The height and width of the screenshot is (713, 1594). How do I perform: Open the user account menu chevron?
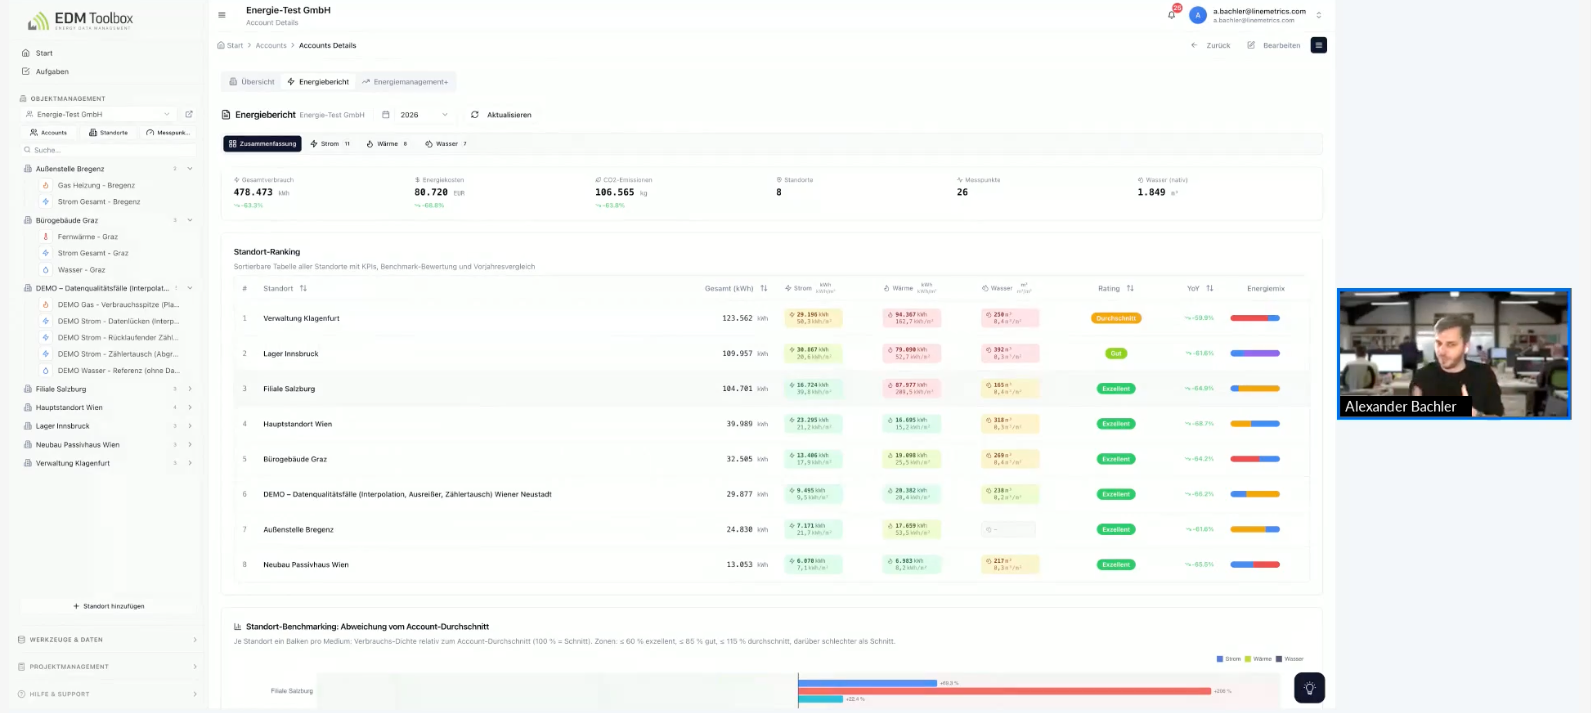pos(1318,15)
